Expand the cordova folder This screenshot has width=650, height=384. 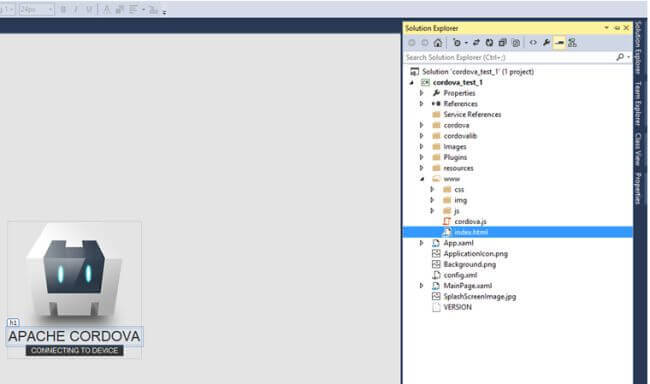(x=422, y=125)
